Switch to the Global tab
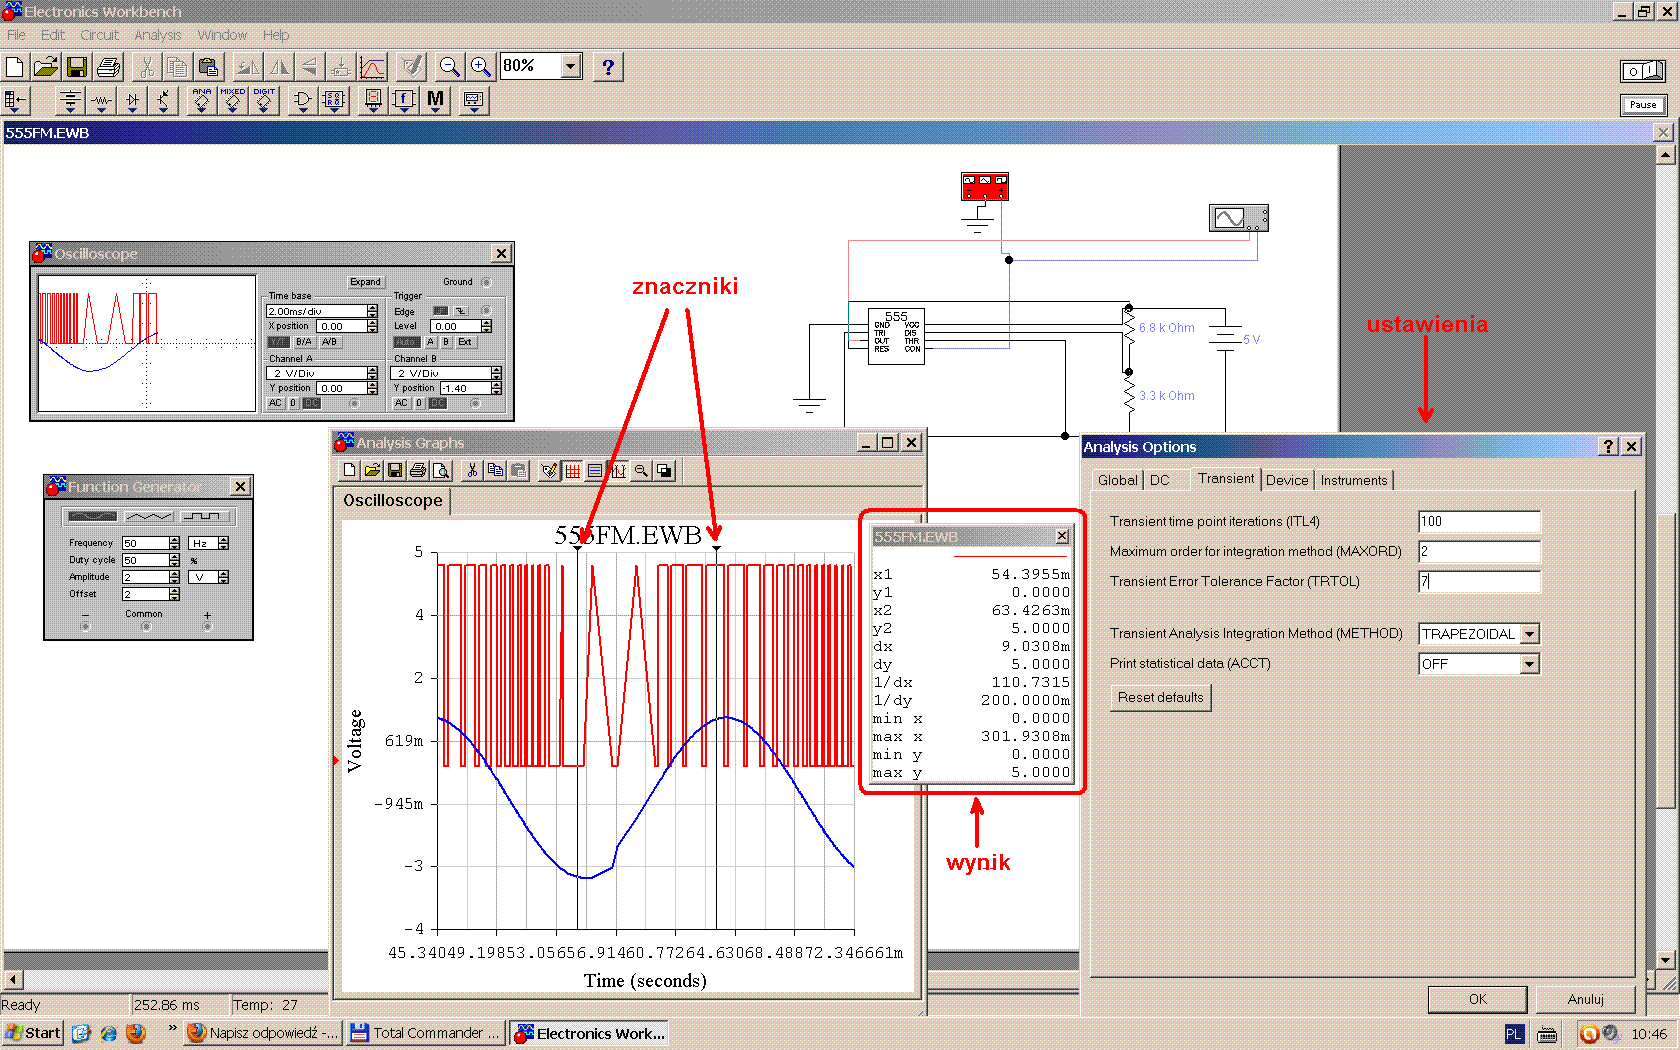Image resolution: width=1680 pixels, height=1050 pixels. pos(1116,480)
